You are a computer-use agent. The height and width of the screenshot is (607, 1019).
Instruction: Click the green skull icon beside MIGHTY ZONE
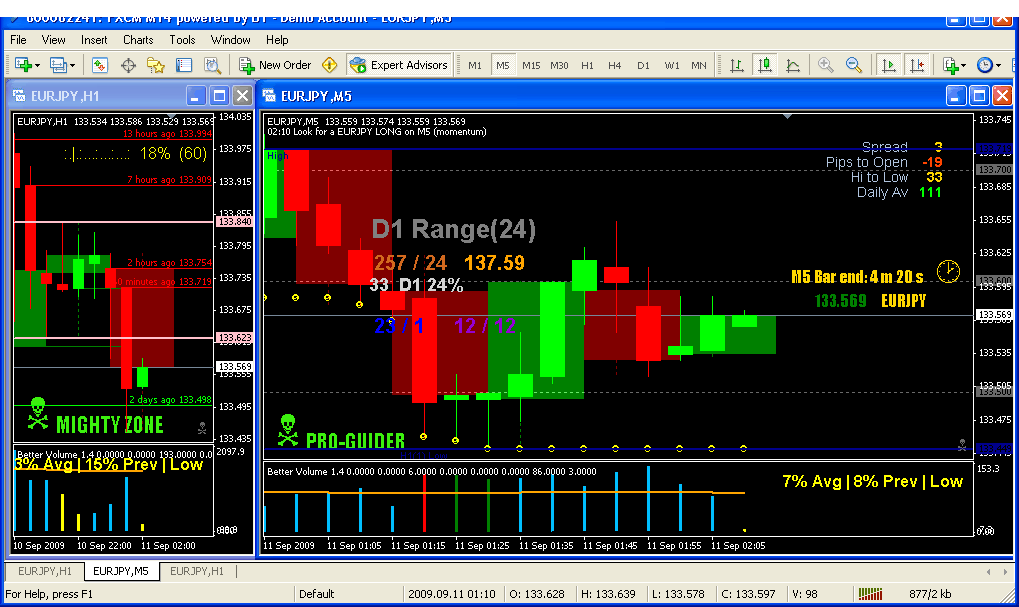click(38, 414)
